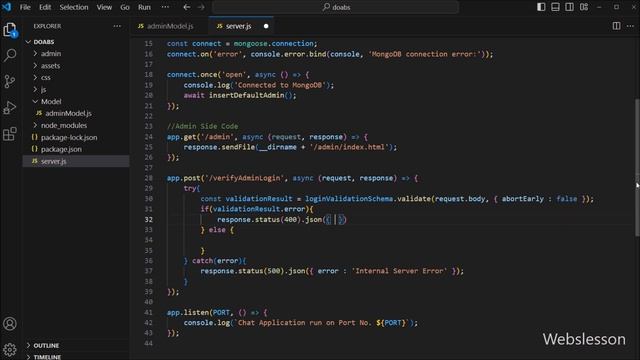Click line number 18 in the gutter
The height and width of the screenshot is (360, 640).
[148, 75]
